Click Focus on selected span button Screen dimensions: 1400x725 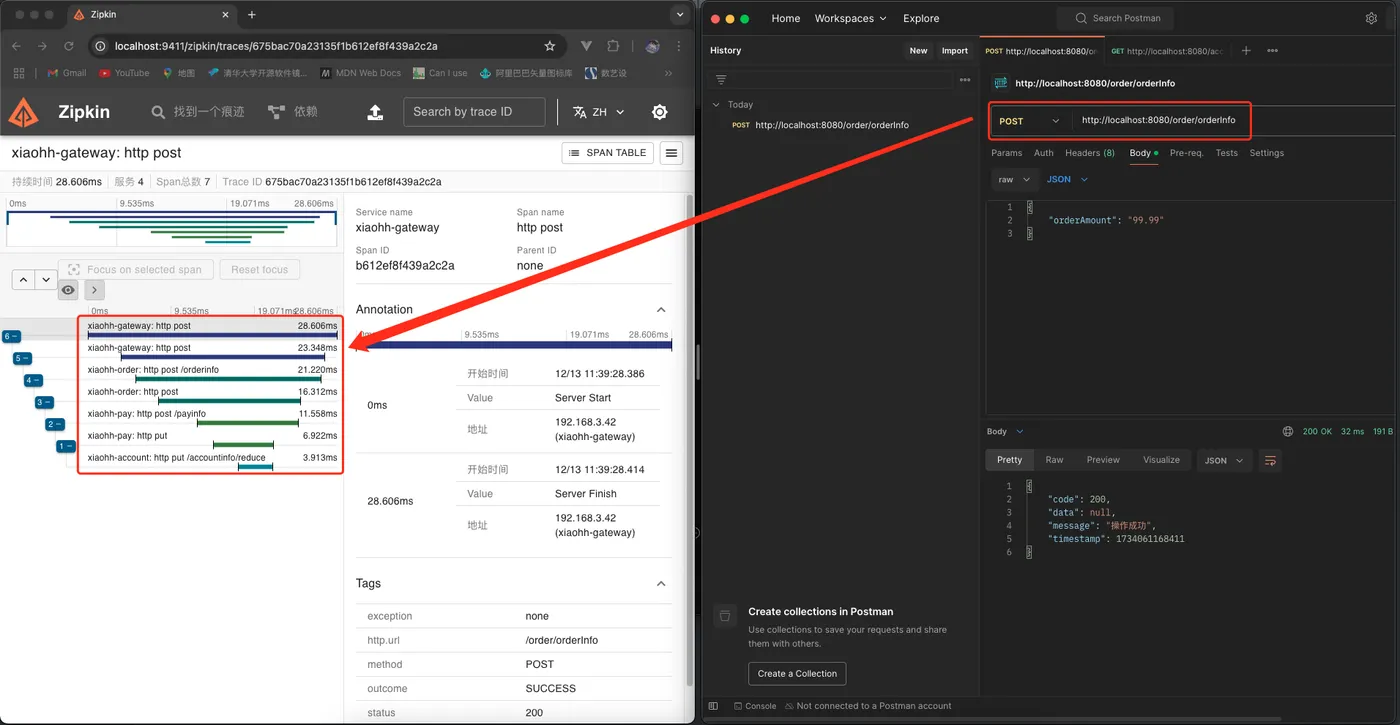[135, 269]
